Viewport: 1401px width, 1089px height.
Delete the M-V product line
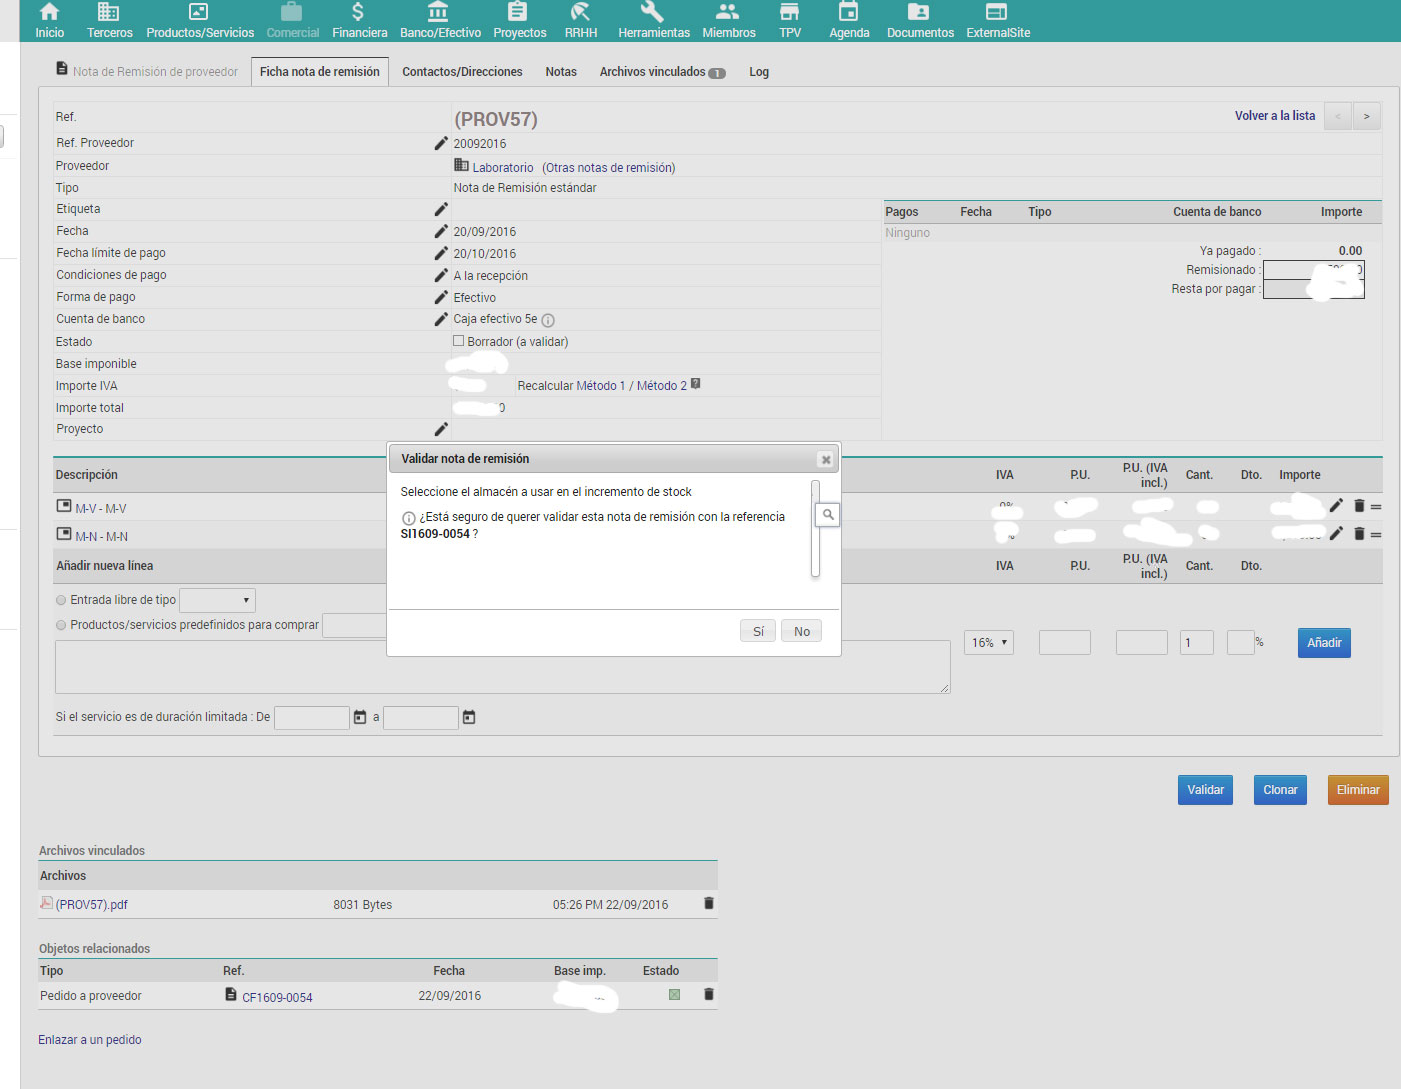(1359, 506)
